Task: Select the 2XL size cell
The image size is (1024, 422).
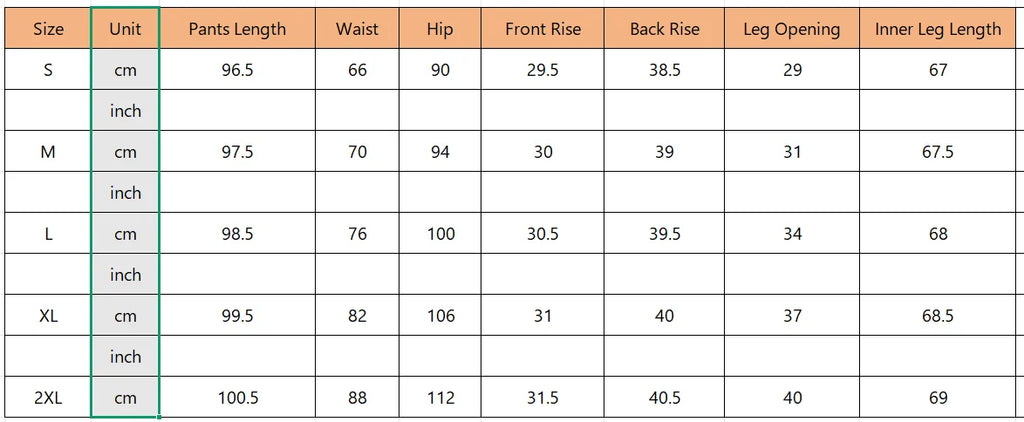Action: click(x=48, y=397)
